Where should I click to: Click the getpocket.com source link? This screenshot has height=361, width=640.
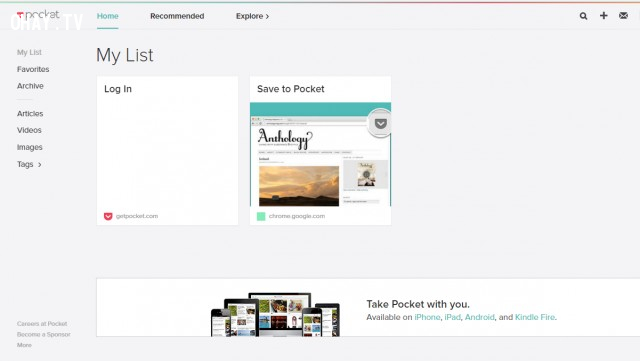[x=137, y=216]
